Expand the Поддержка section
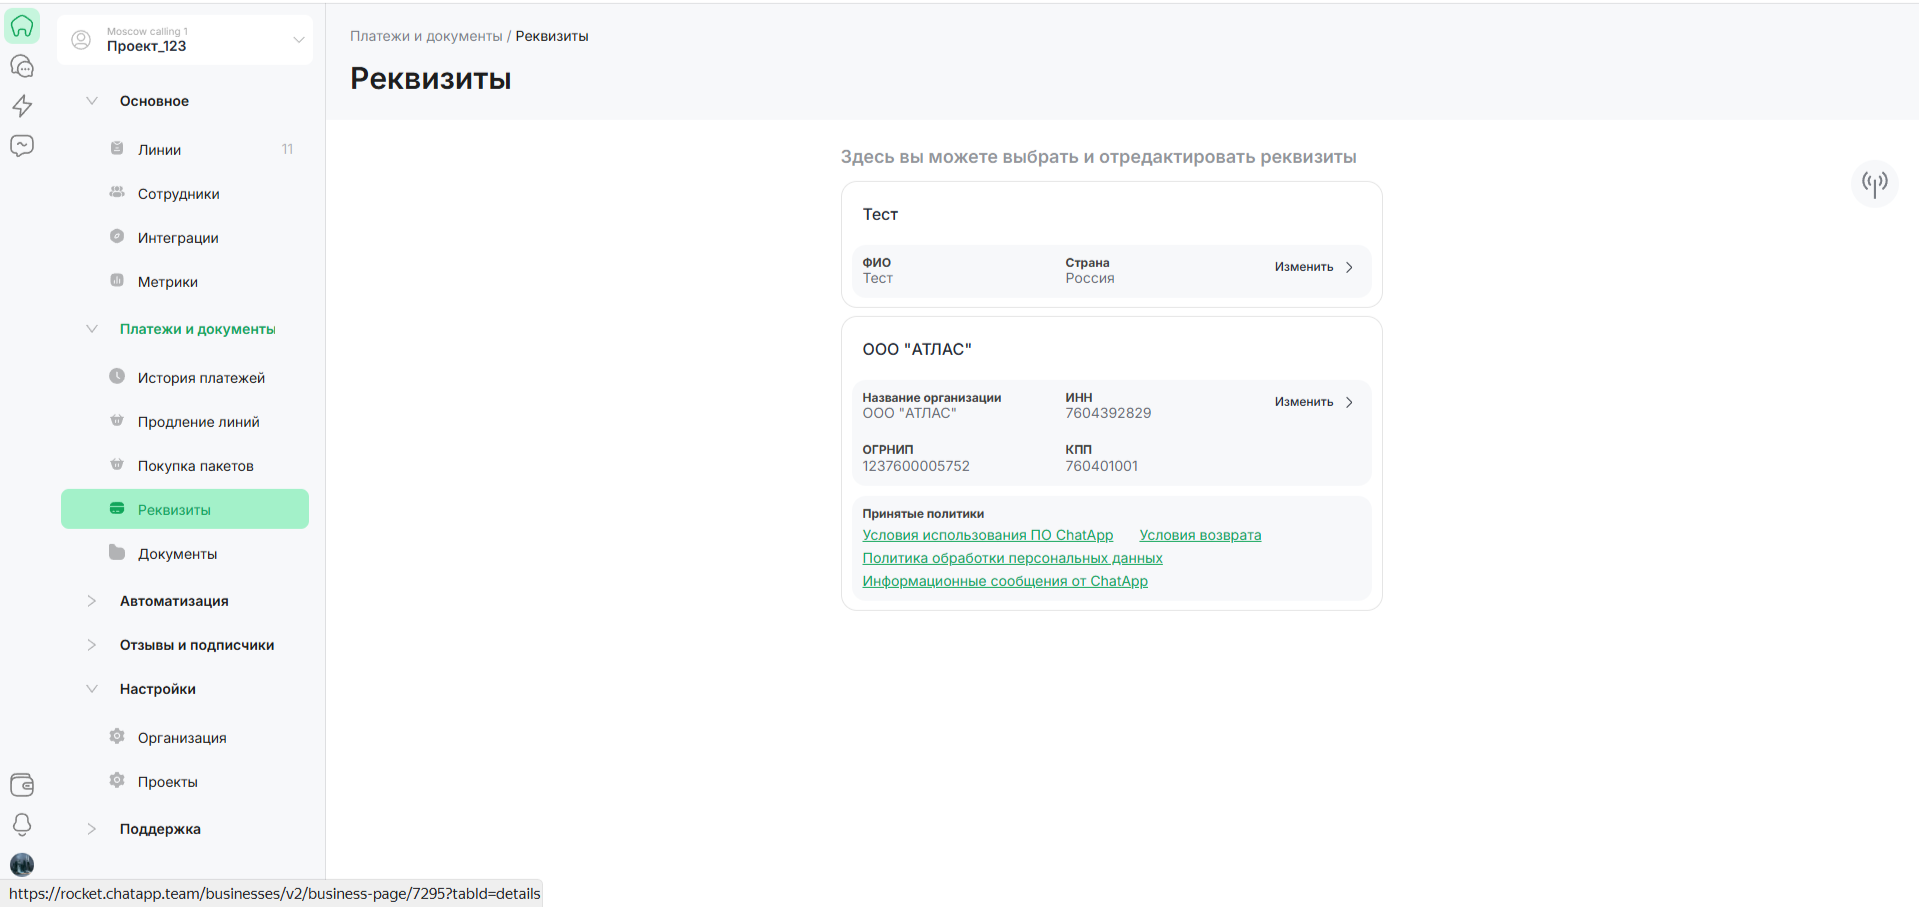 click(x=92, y=829)
